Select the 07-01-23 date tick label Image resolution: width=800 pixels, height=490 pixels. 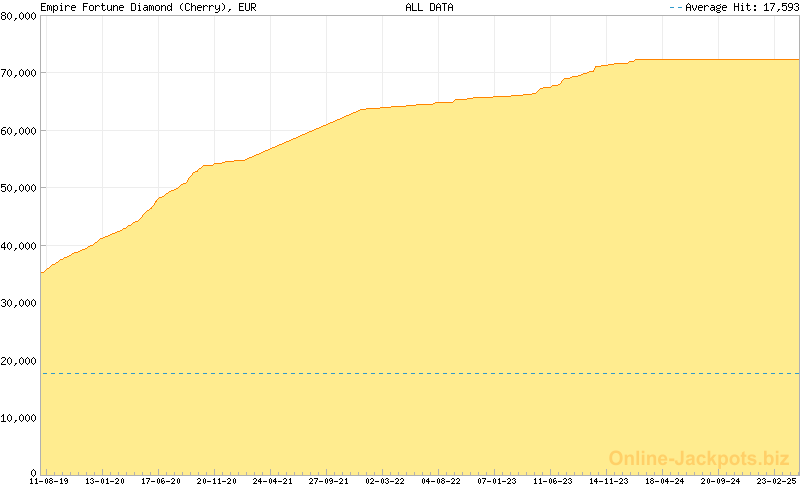pyautogui.click(x=497, y=481)
